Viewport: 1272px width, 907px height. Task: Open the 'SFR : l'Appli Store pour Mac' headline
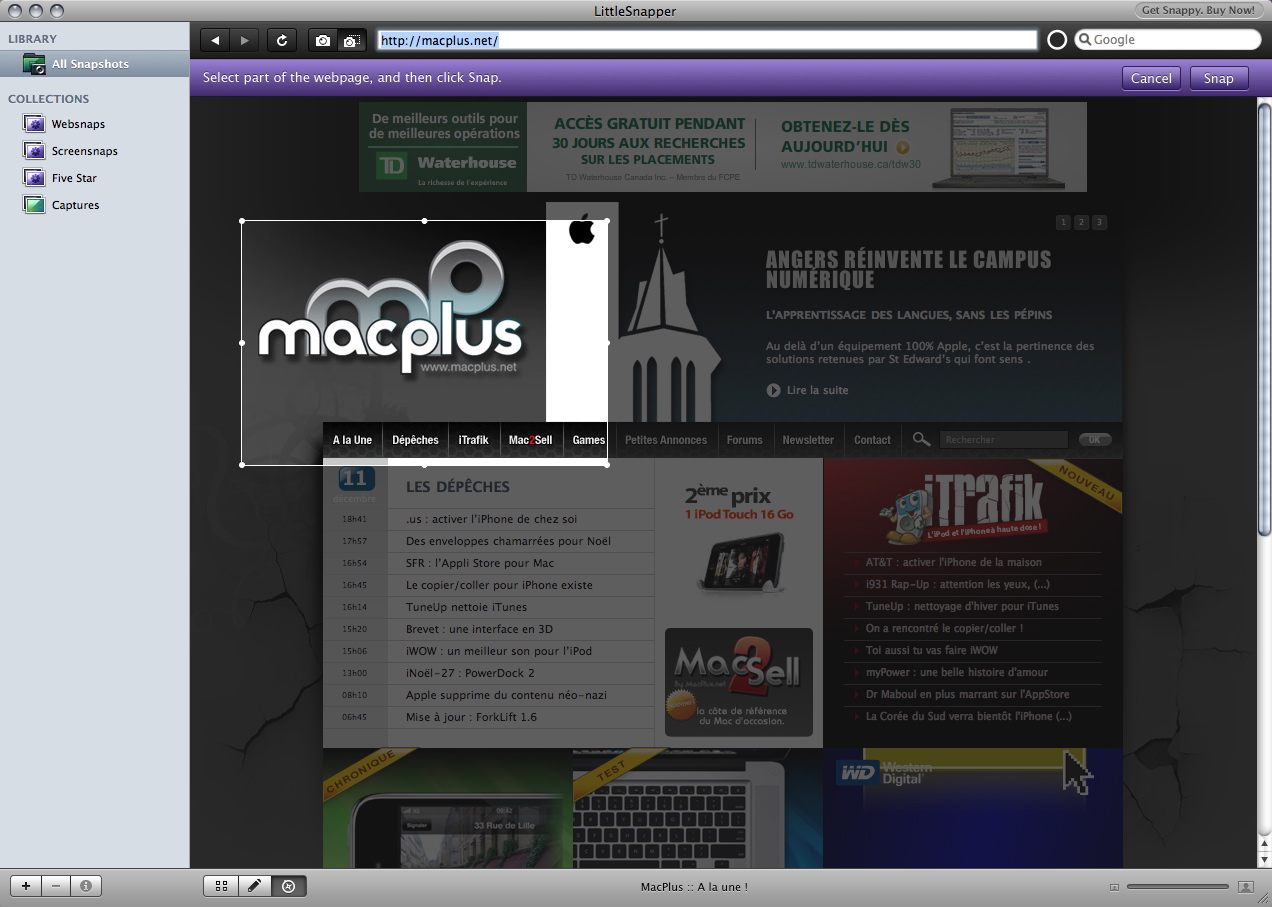[480, 563]
